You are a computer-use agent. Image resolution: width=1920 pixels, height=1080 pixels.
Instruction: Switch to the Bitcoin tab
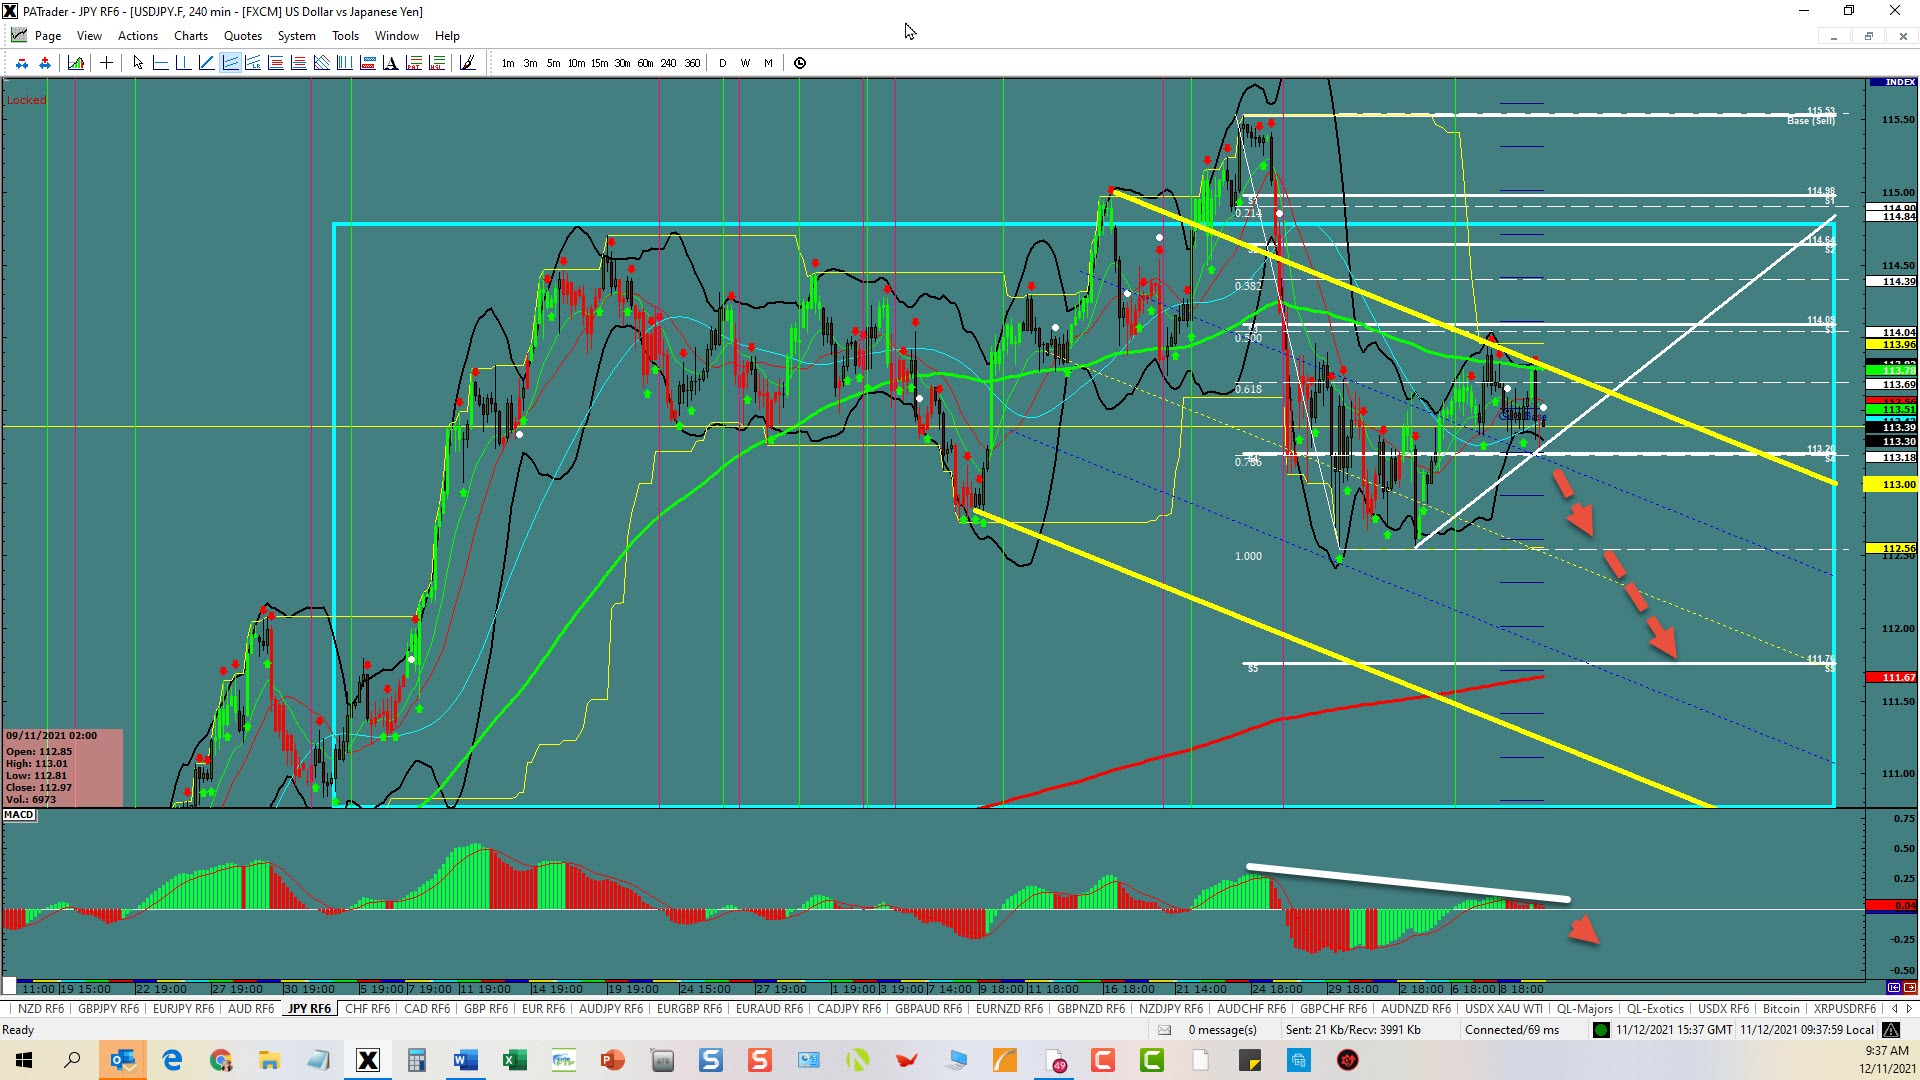[x=1781, y=1008]
